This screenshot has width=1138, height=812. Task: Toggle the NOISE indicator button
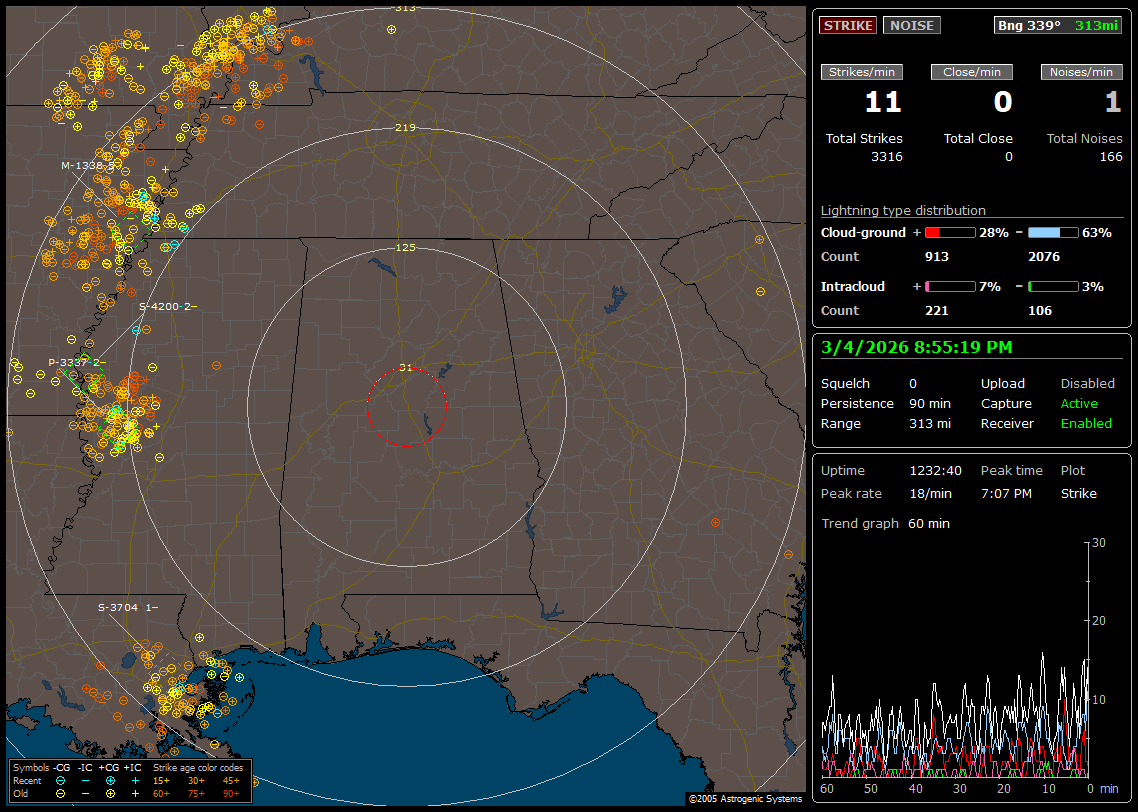(x=911, y=26)
